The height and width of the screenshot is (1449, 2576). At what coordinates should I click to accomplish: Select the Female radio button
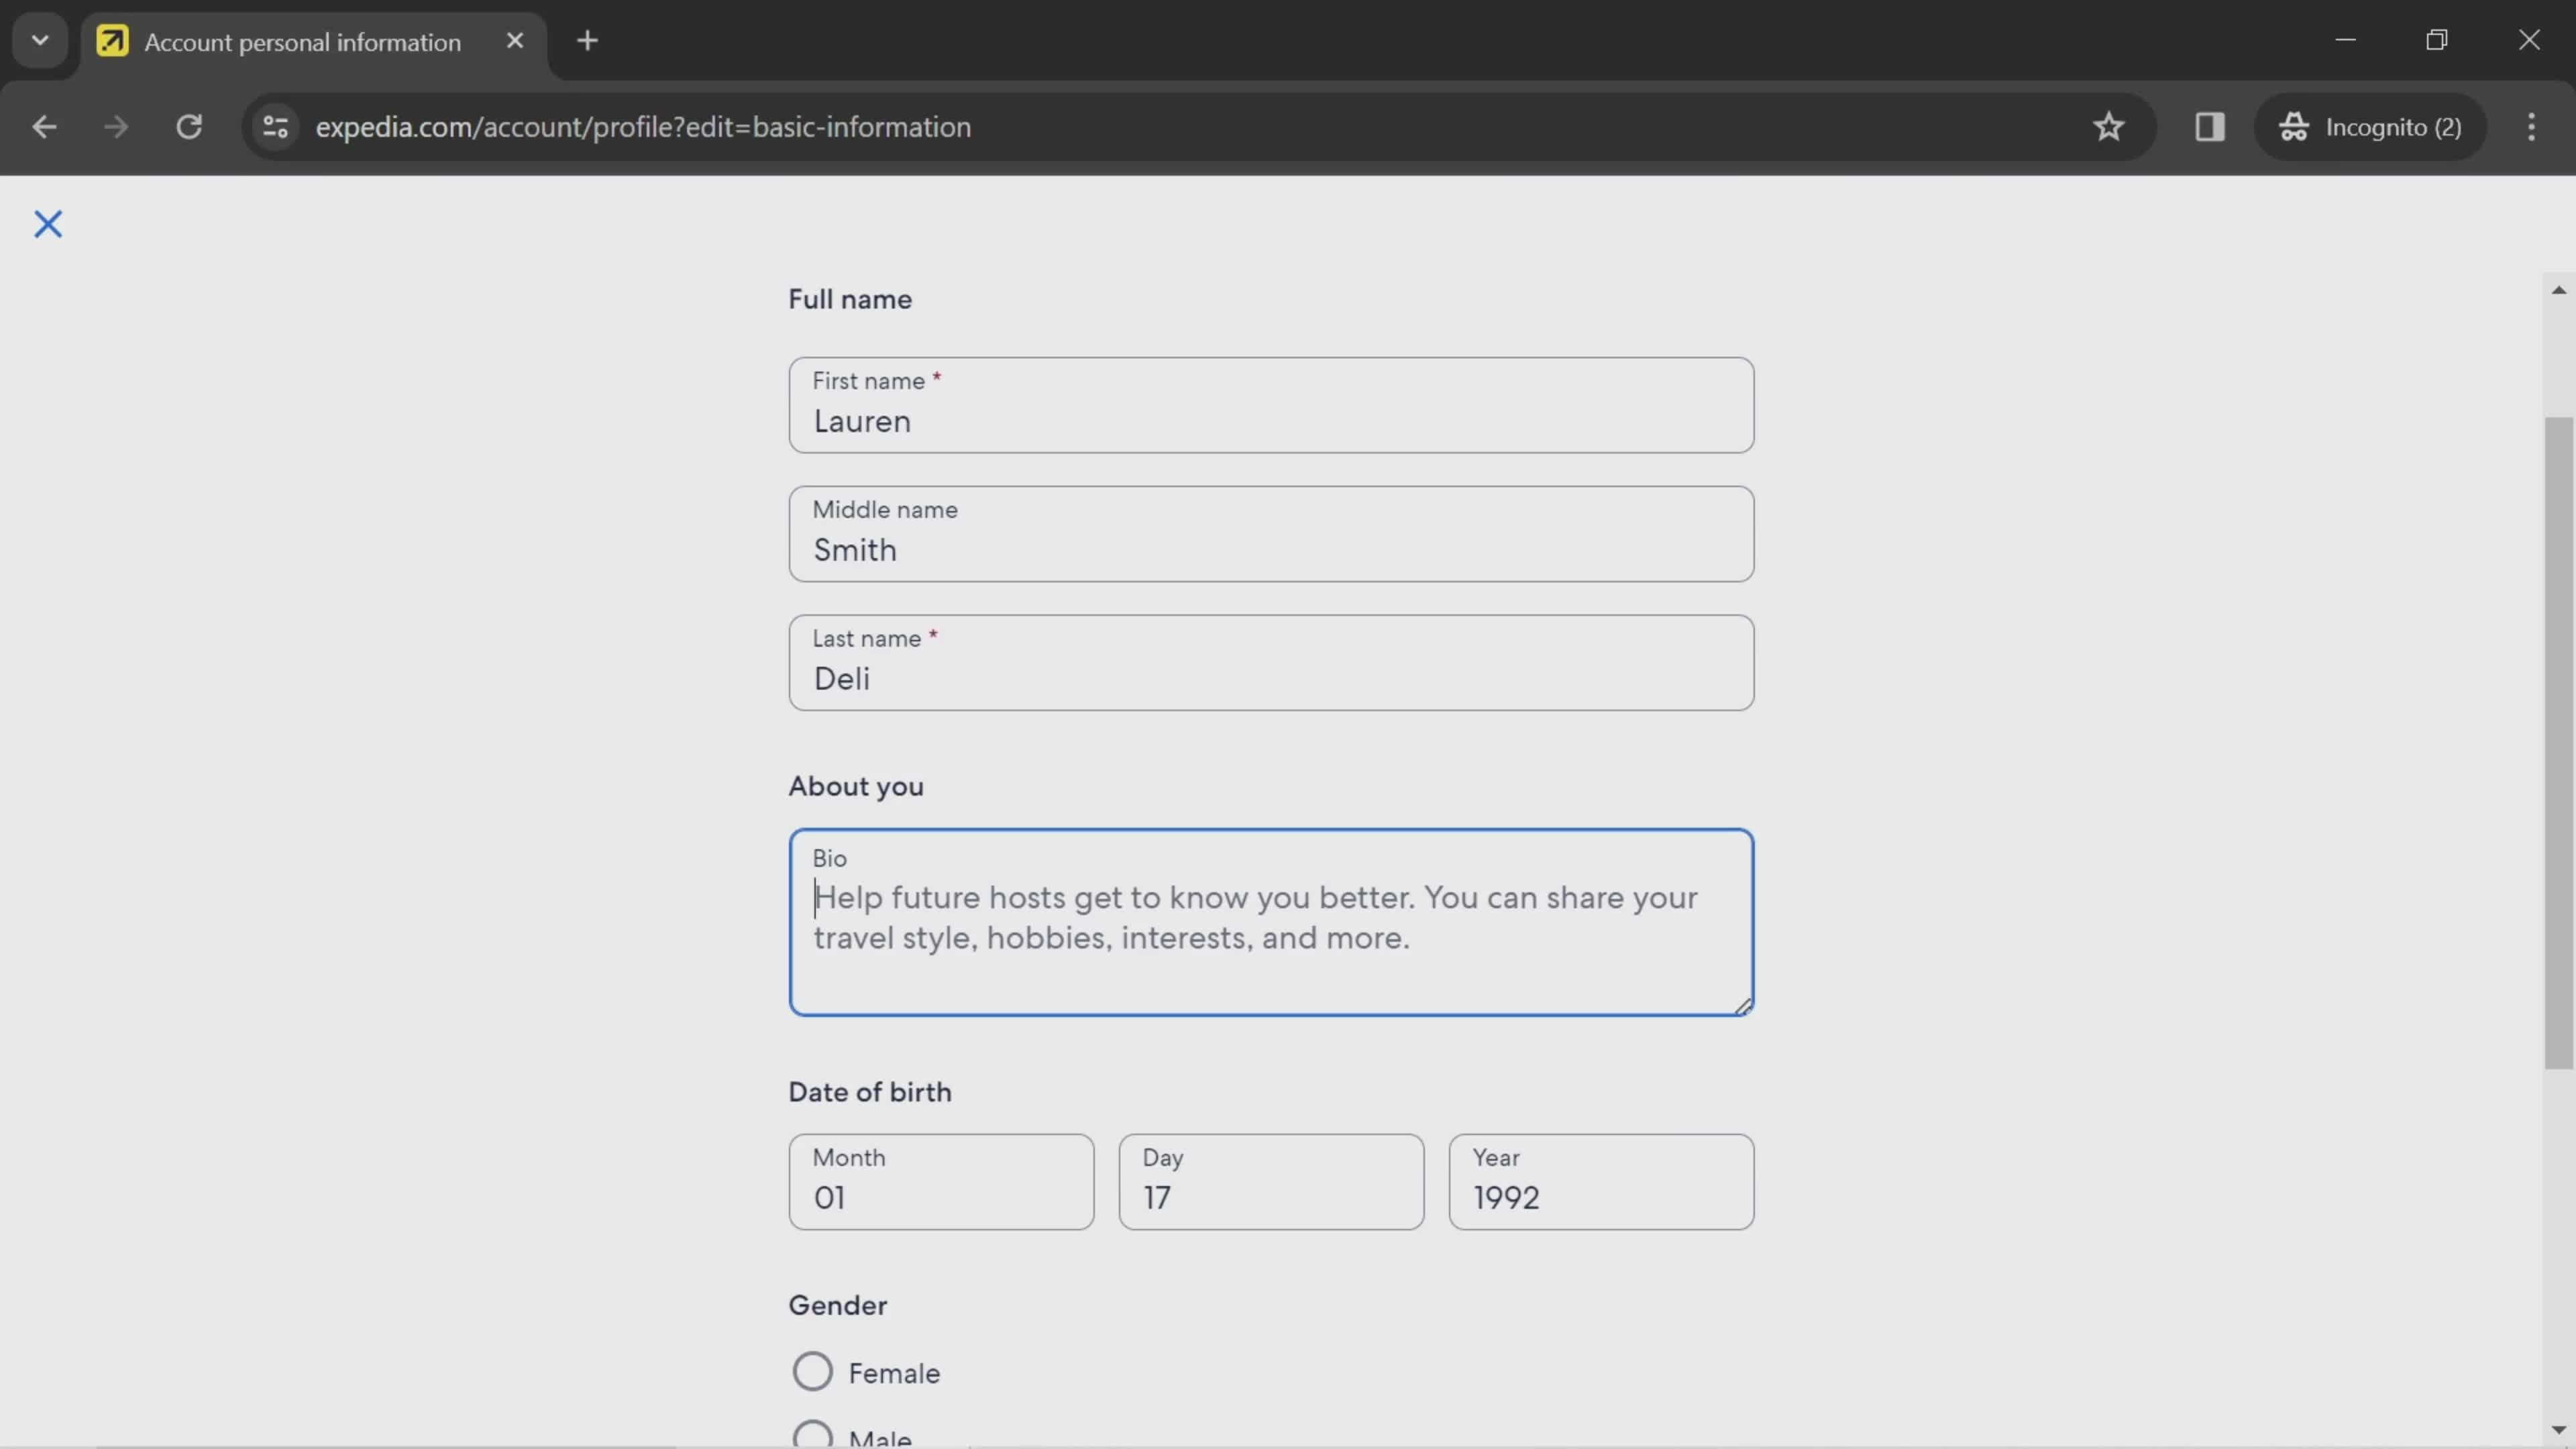812,1371
